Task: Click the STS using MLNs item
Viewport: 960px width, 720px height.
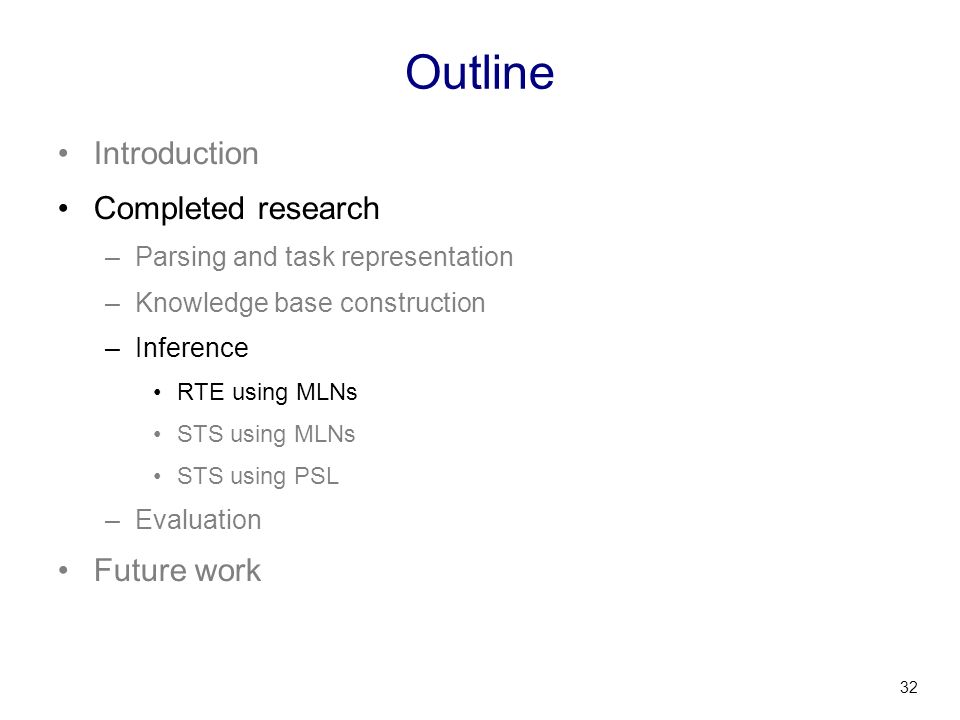Action: pos(266,434)
